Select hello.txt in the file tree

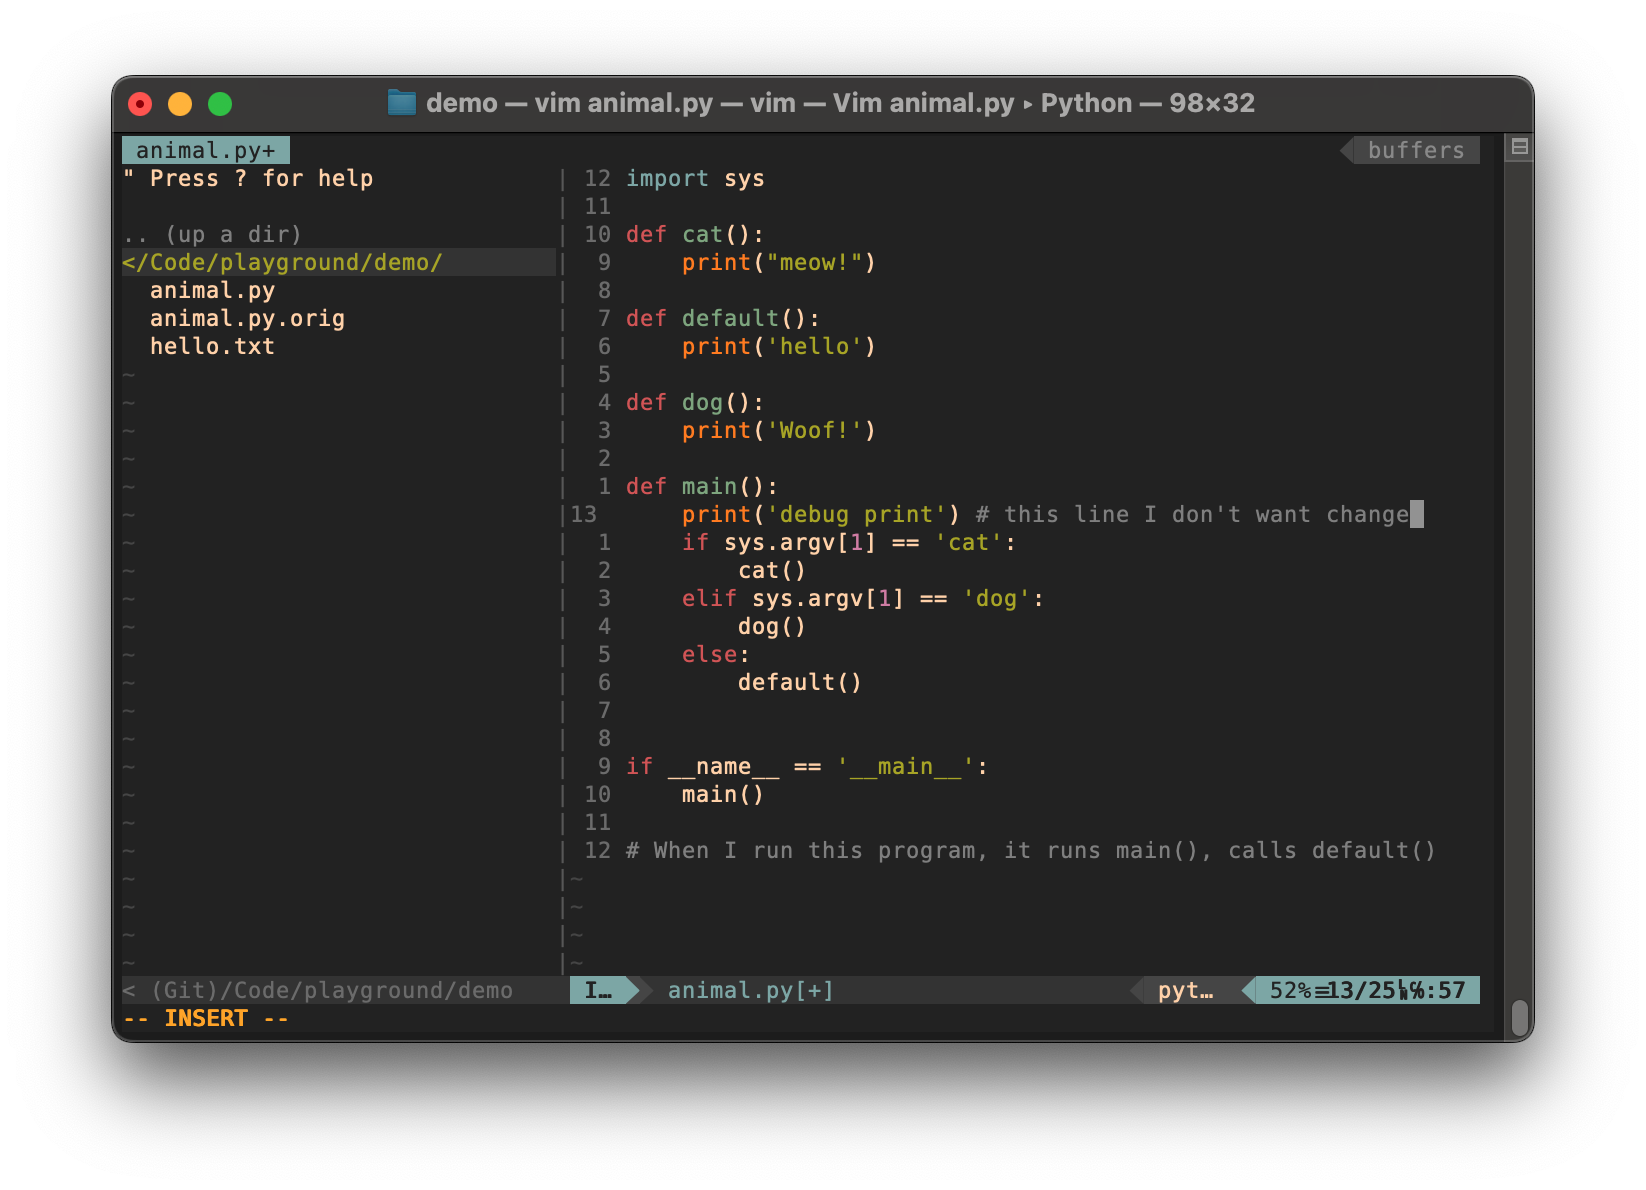211,346
